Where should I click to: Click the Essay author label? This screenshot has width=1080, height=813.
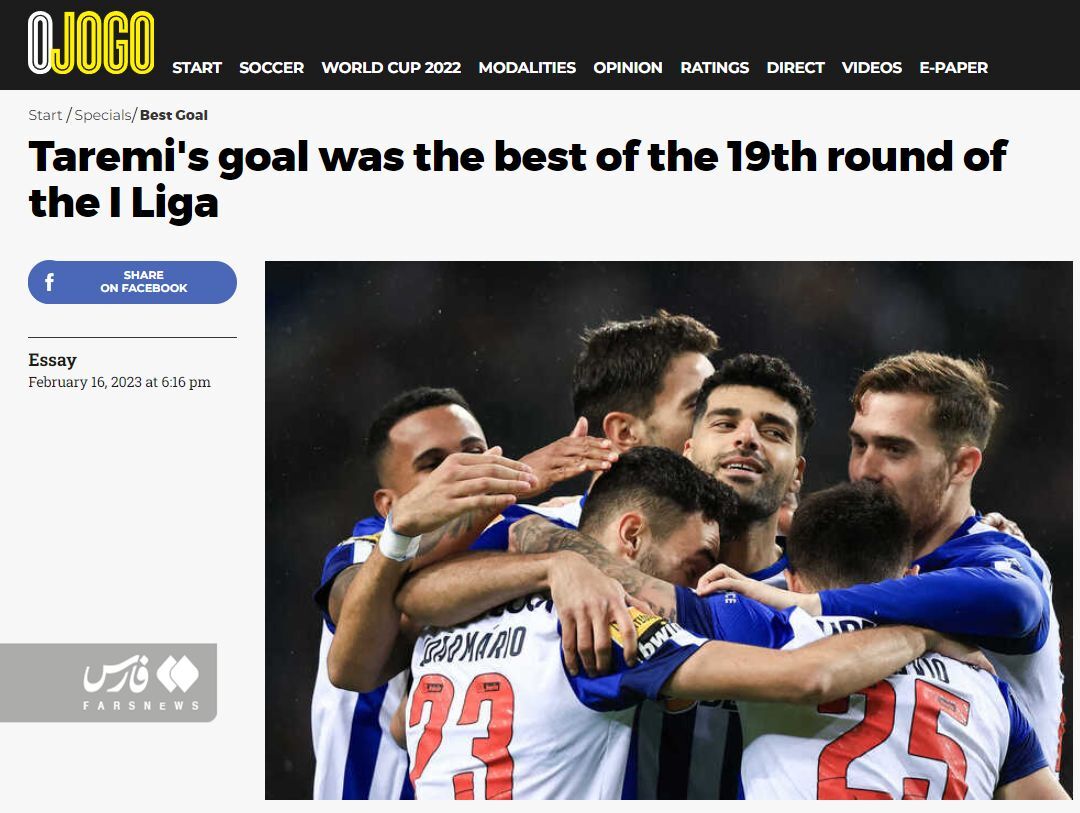click(x=52, y=360)
